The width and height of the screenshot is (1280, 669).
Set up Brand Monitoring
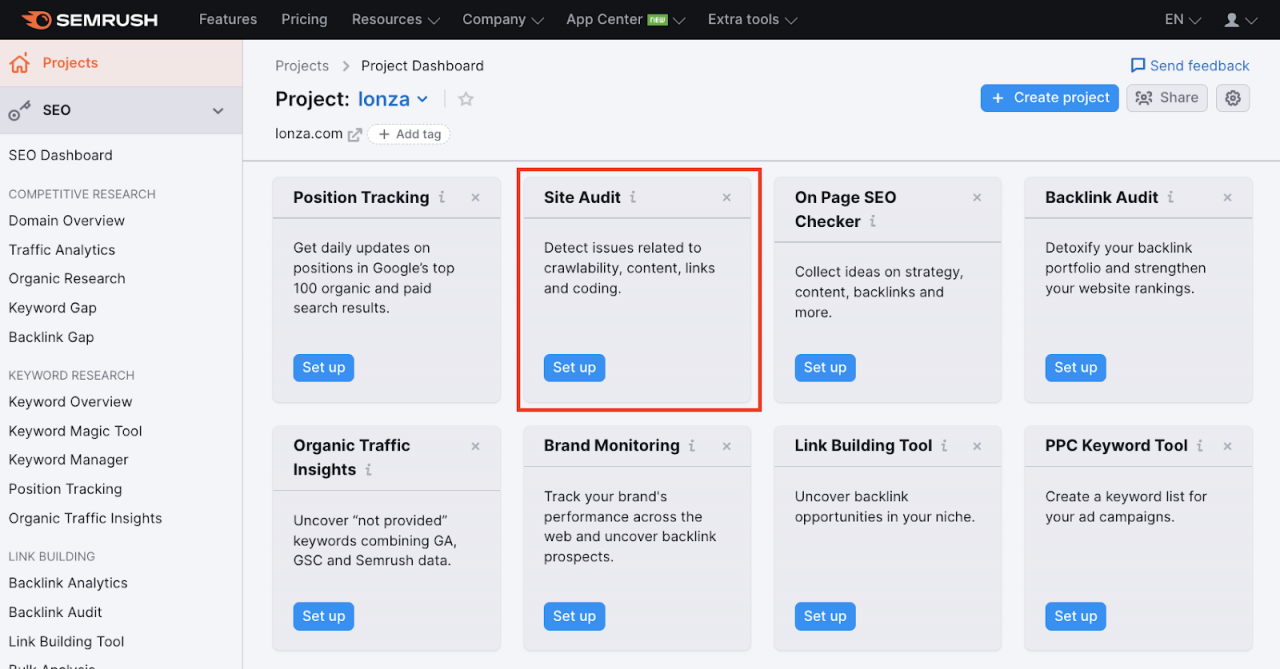click(x=574, y=616)
